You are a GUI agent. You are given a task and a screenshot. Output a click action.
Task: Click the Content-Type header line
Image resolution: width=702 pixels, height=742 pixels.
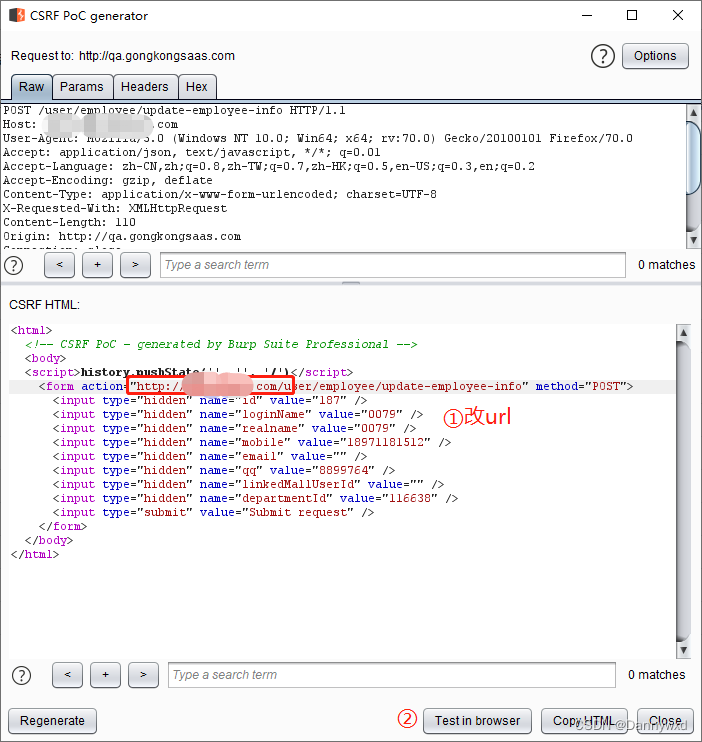point(220,194)
